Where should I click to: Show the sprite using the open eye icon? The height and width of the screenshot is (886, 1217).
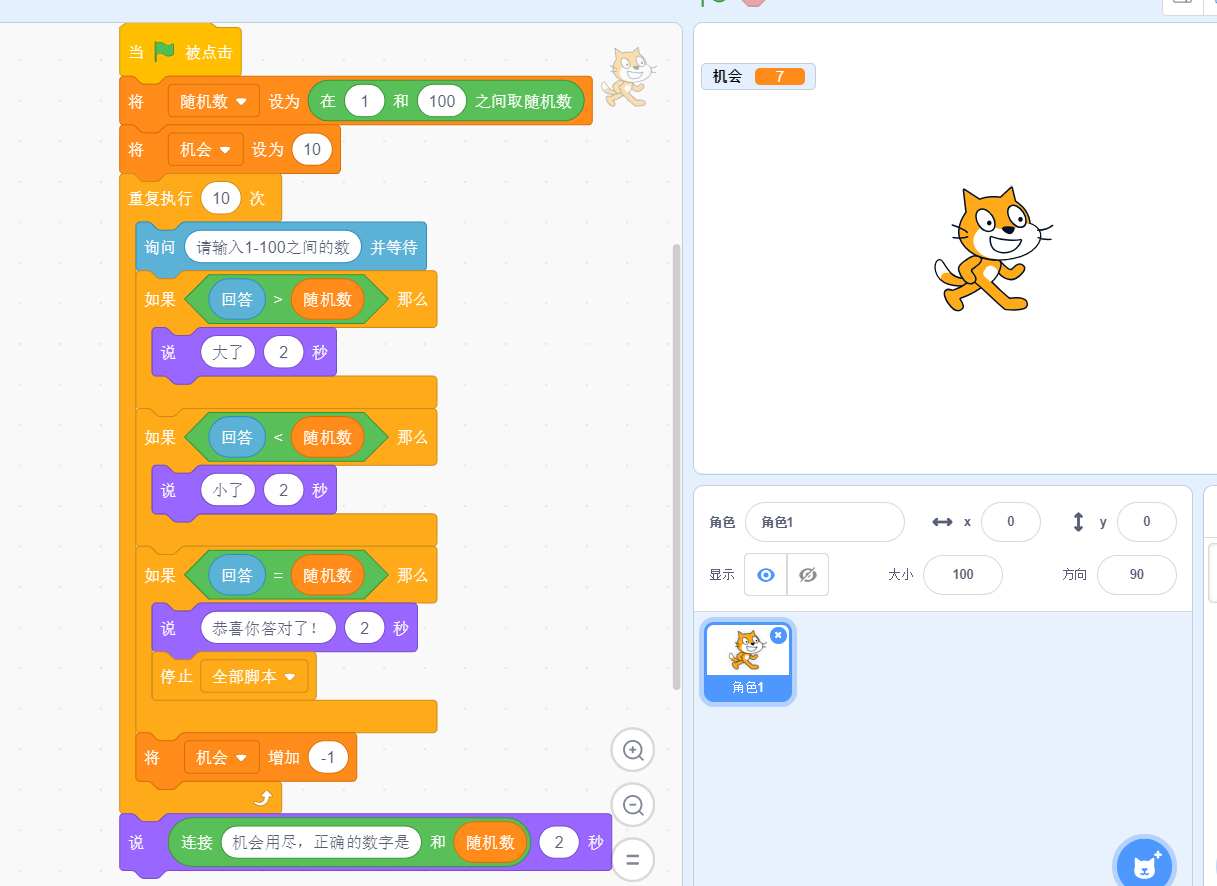[766, 575]
